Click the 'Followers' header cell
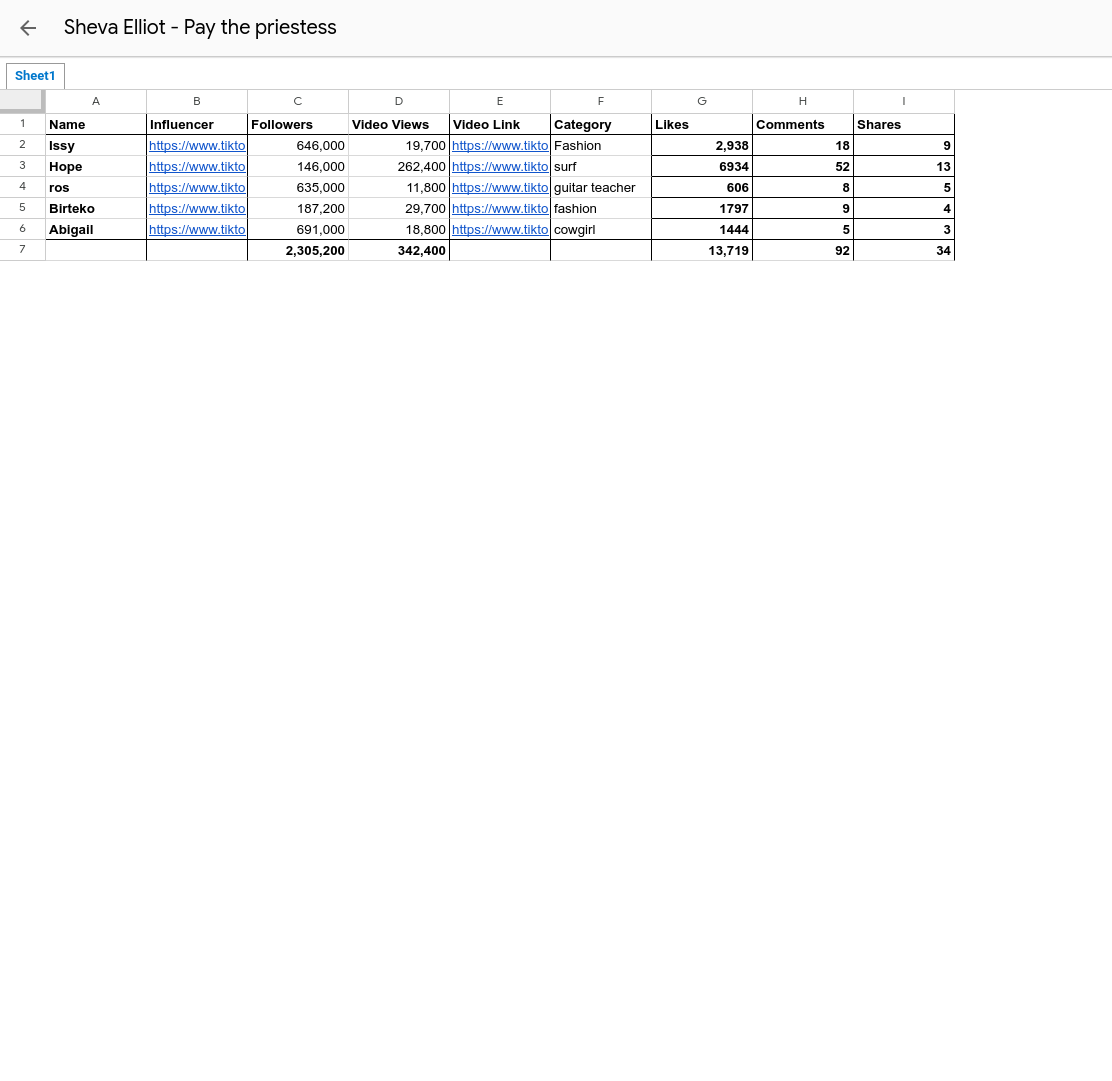 tap(298, 124)
